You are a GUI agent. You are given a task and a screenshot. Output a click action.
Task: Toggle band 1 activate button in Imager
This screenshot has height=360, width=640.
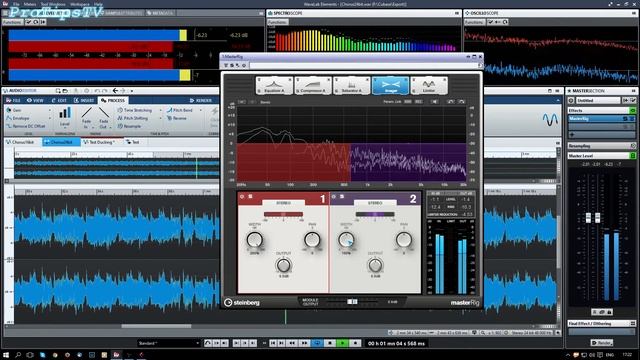pyautogui.click(x=242, y=197)
